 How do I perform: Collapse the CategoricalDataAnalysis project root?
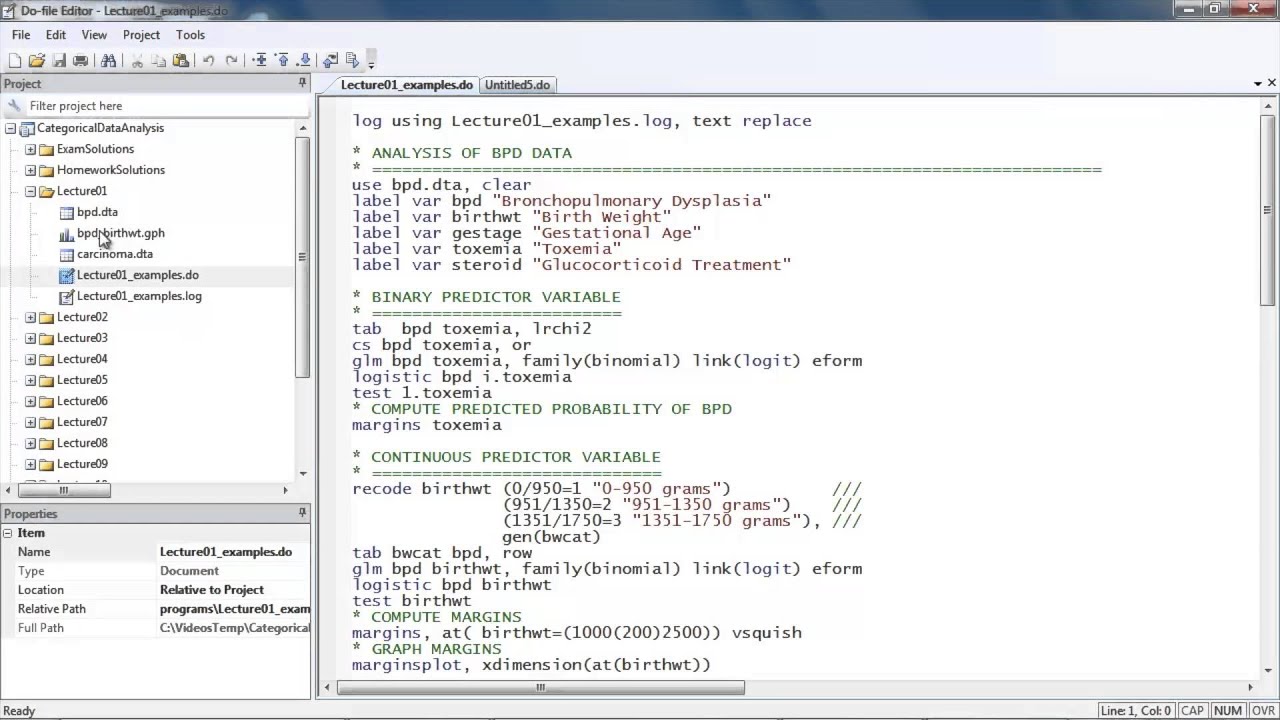11,128
